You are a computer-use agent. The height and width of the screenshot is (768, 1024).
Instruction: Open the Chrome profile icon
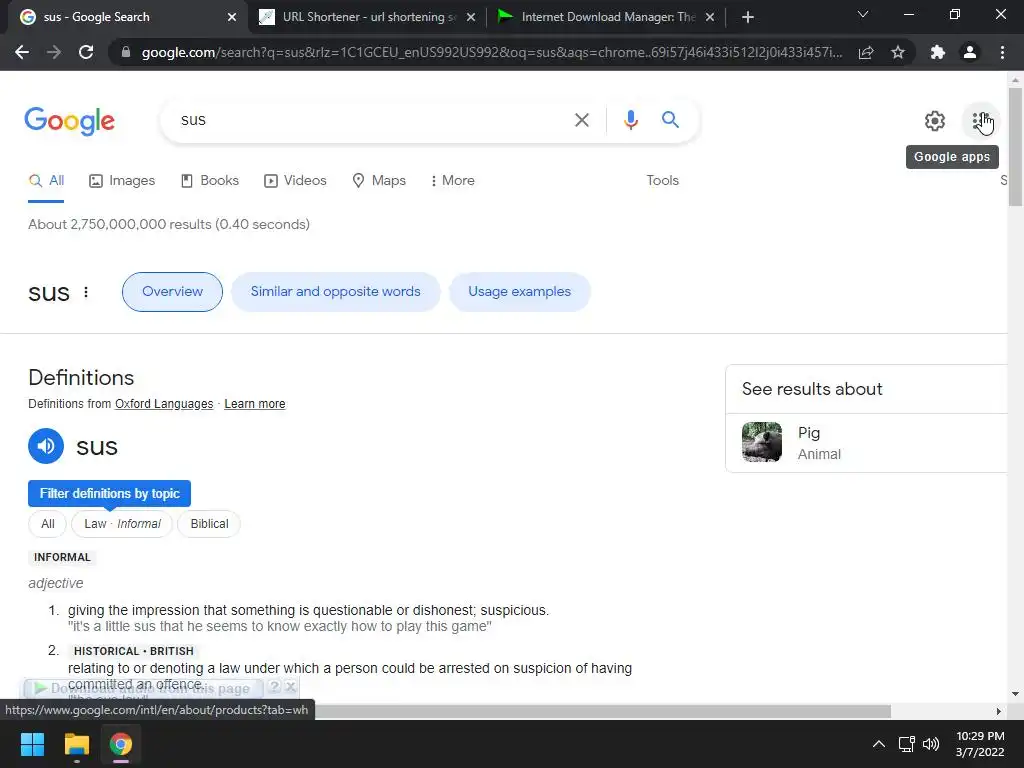[x=970, y=52]
